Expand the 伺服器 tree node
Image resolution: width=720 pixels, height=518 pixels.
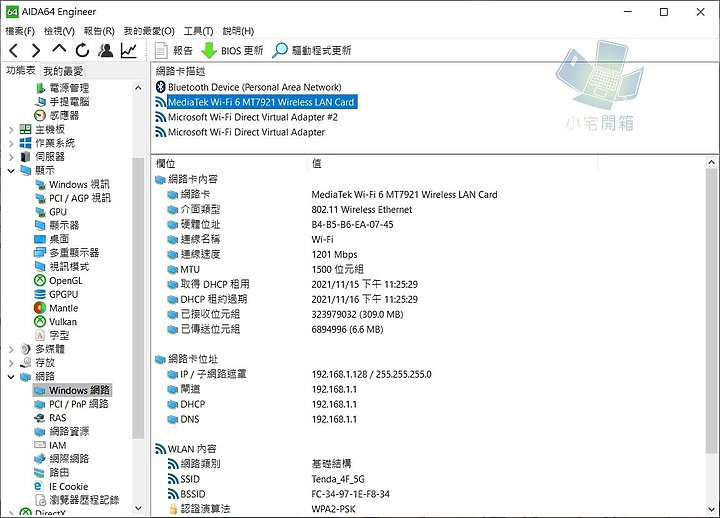(x=11, y=158)
